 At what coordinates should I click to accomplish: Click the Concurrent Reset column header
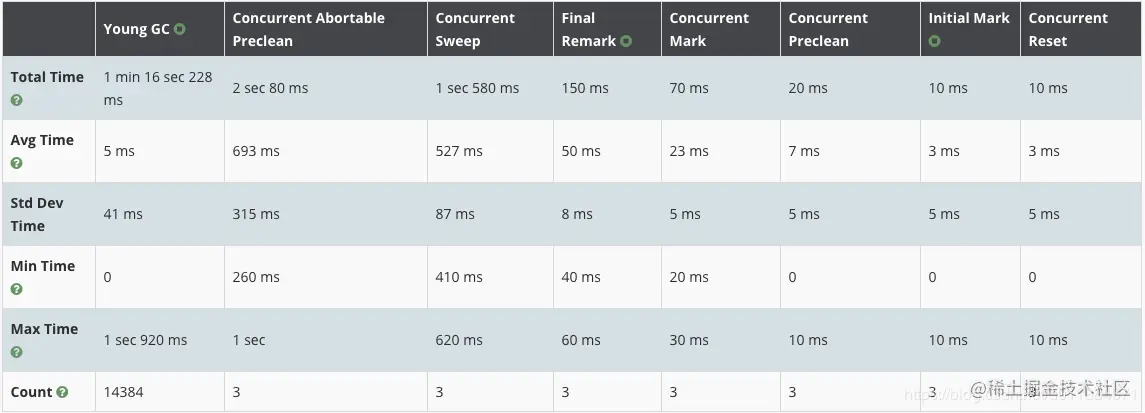[1068, 29]
